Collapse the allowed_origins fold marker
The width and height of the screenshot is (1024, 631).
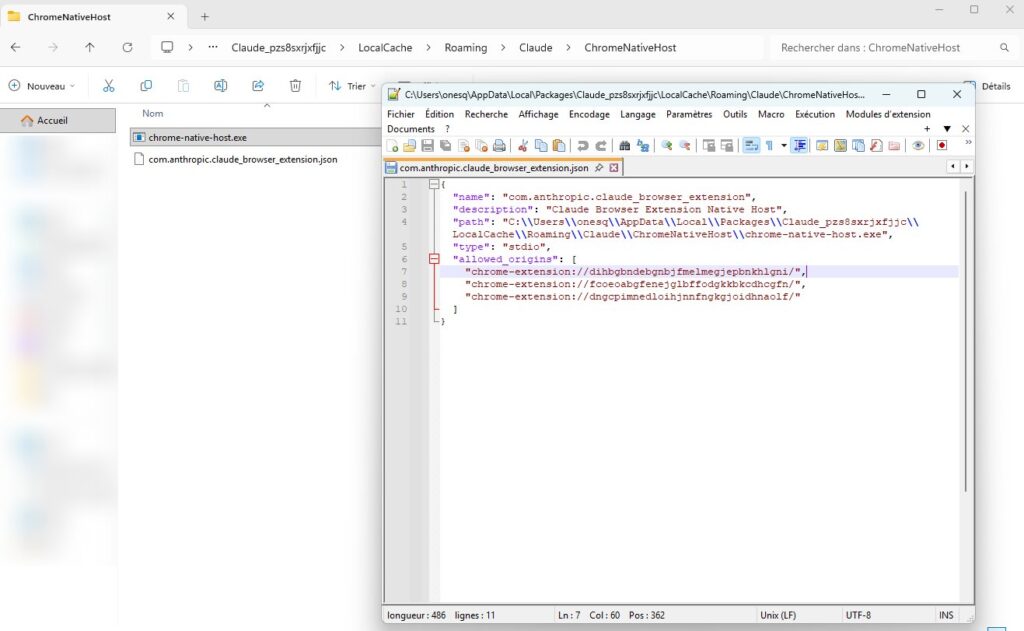[434, 259]
